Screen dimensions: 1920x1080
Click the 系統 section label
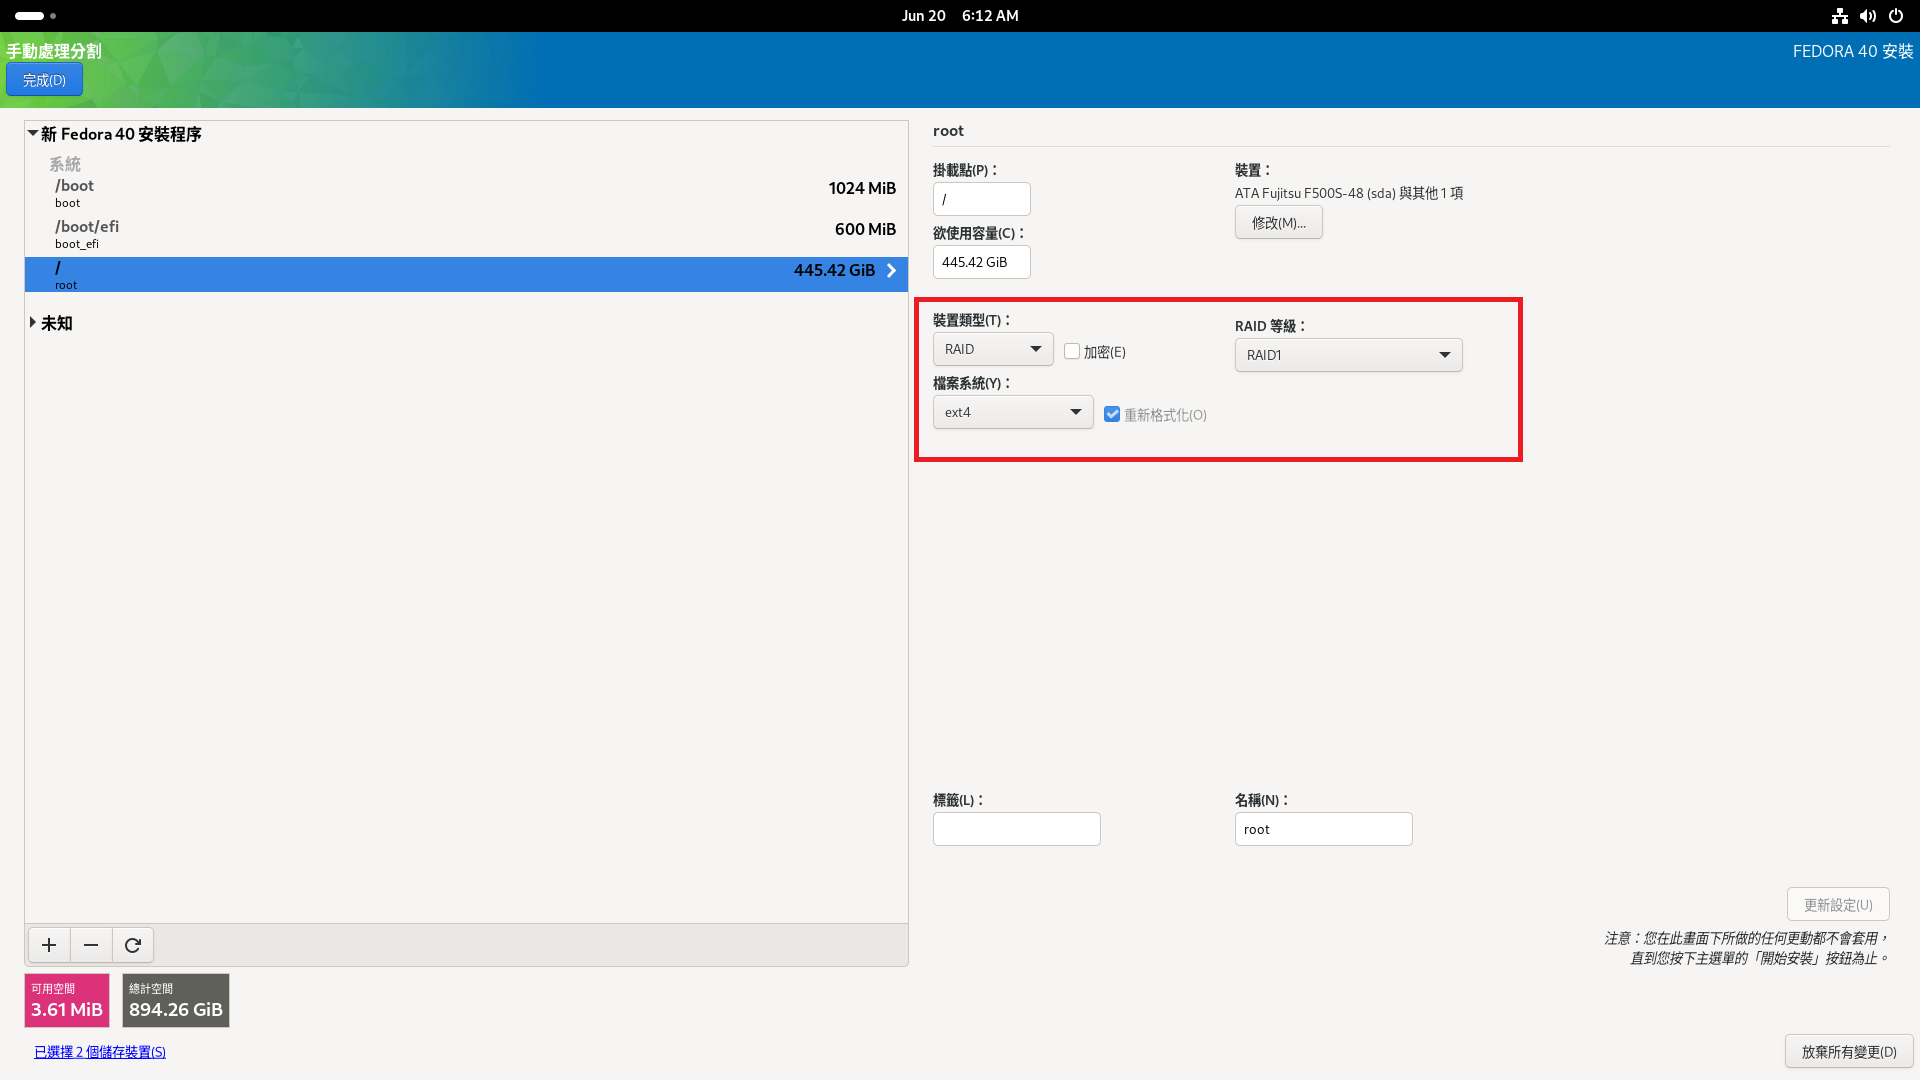click(x=65, y=164)
